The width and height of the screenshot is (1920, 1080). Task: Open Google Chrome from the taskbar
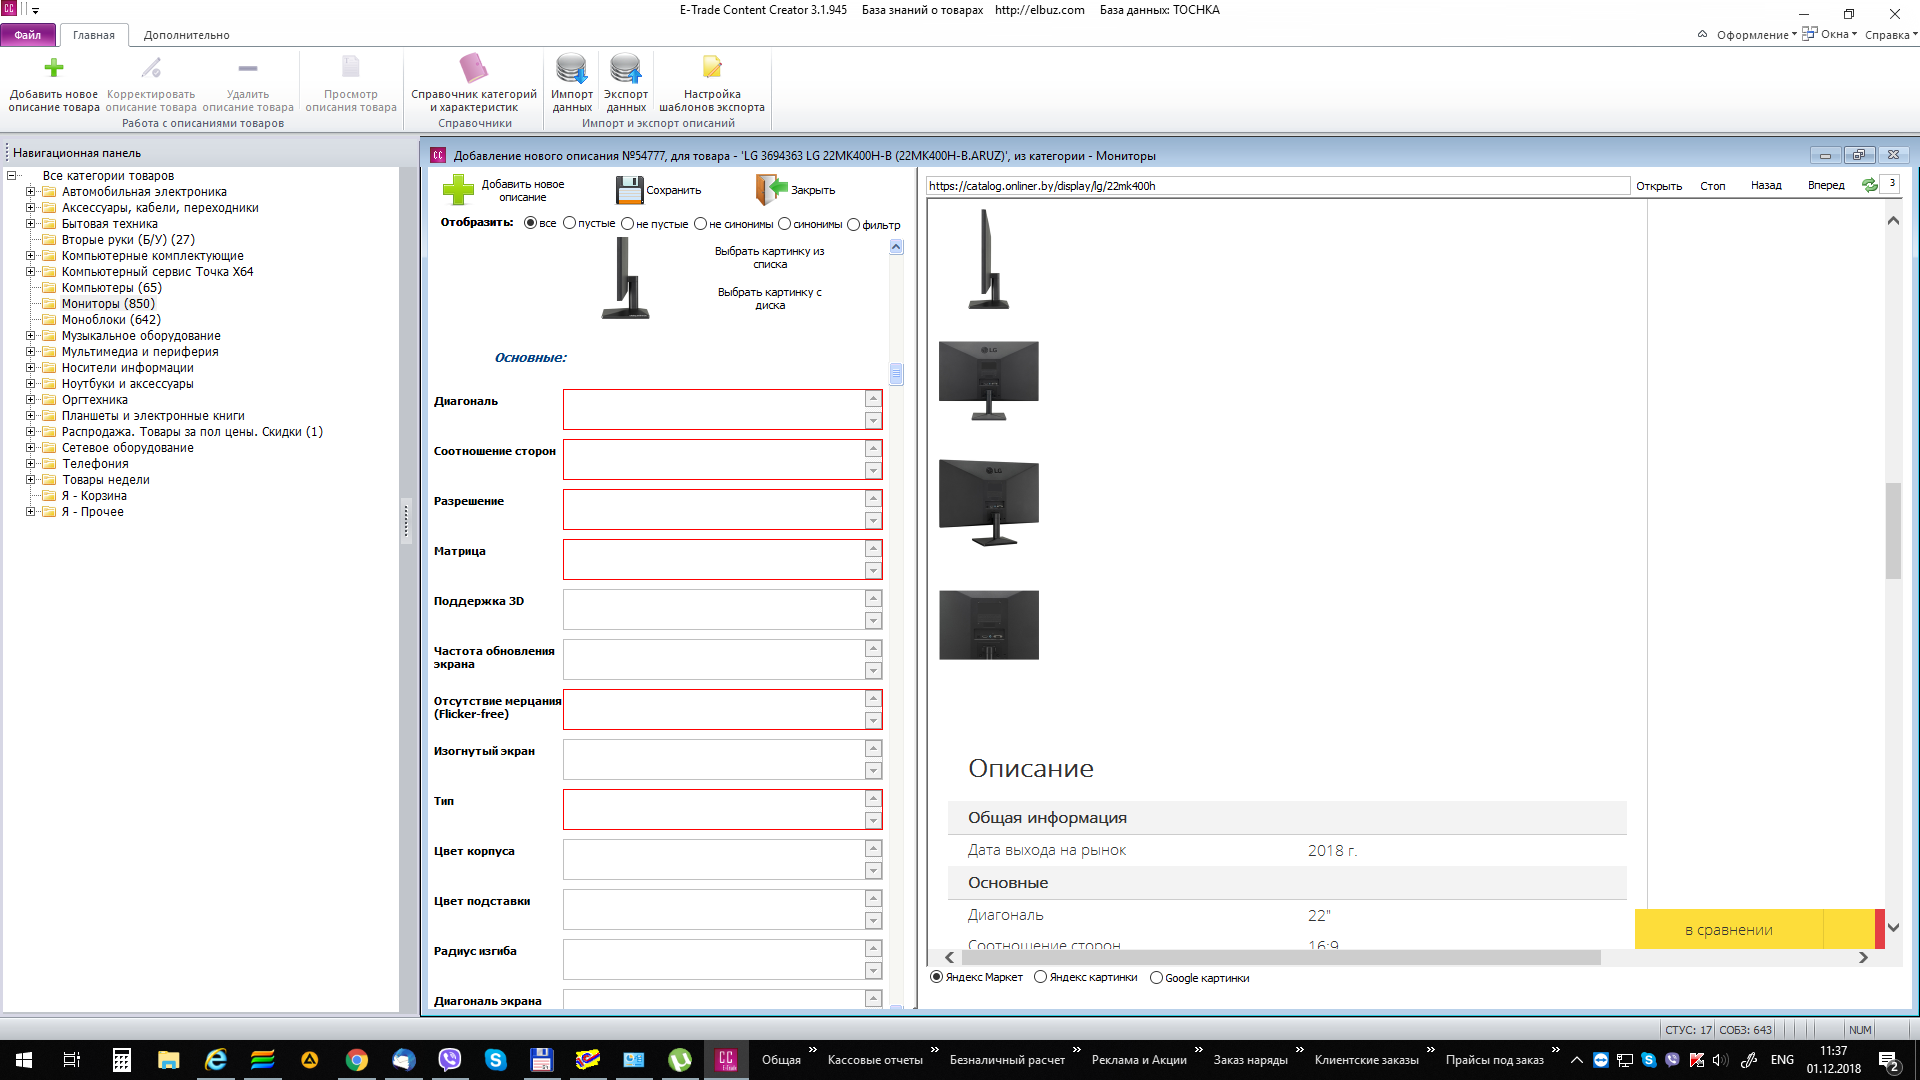point(357,1060)
